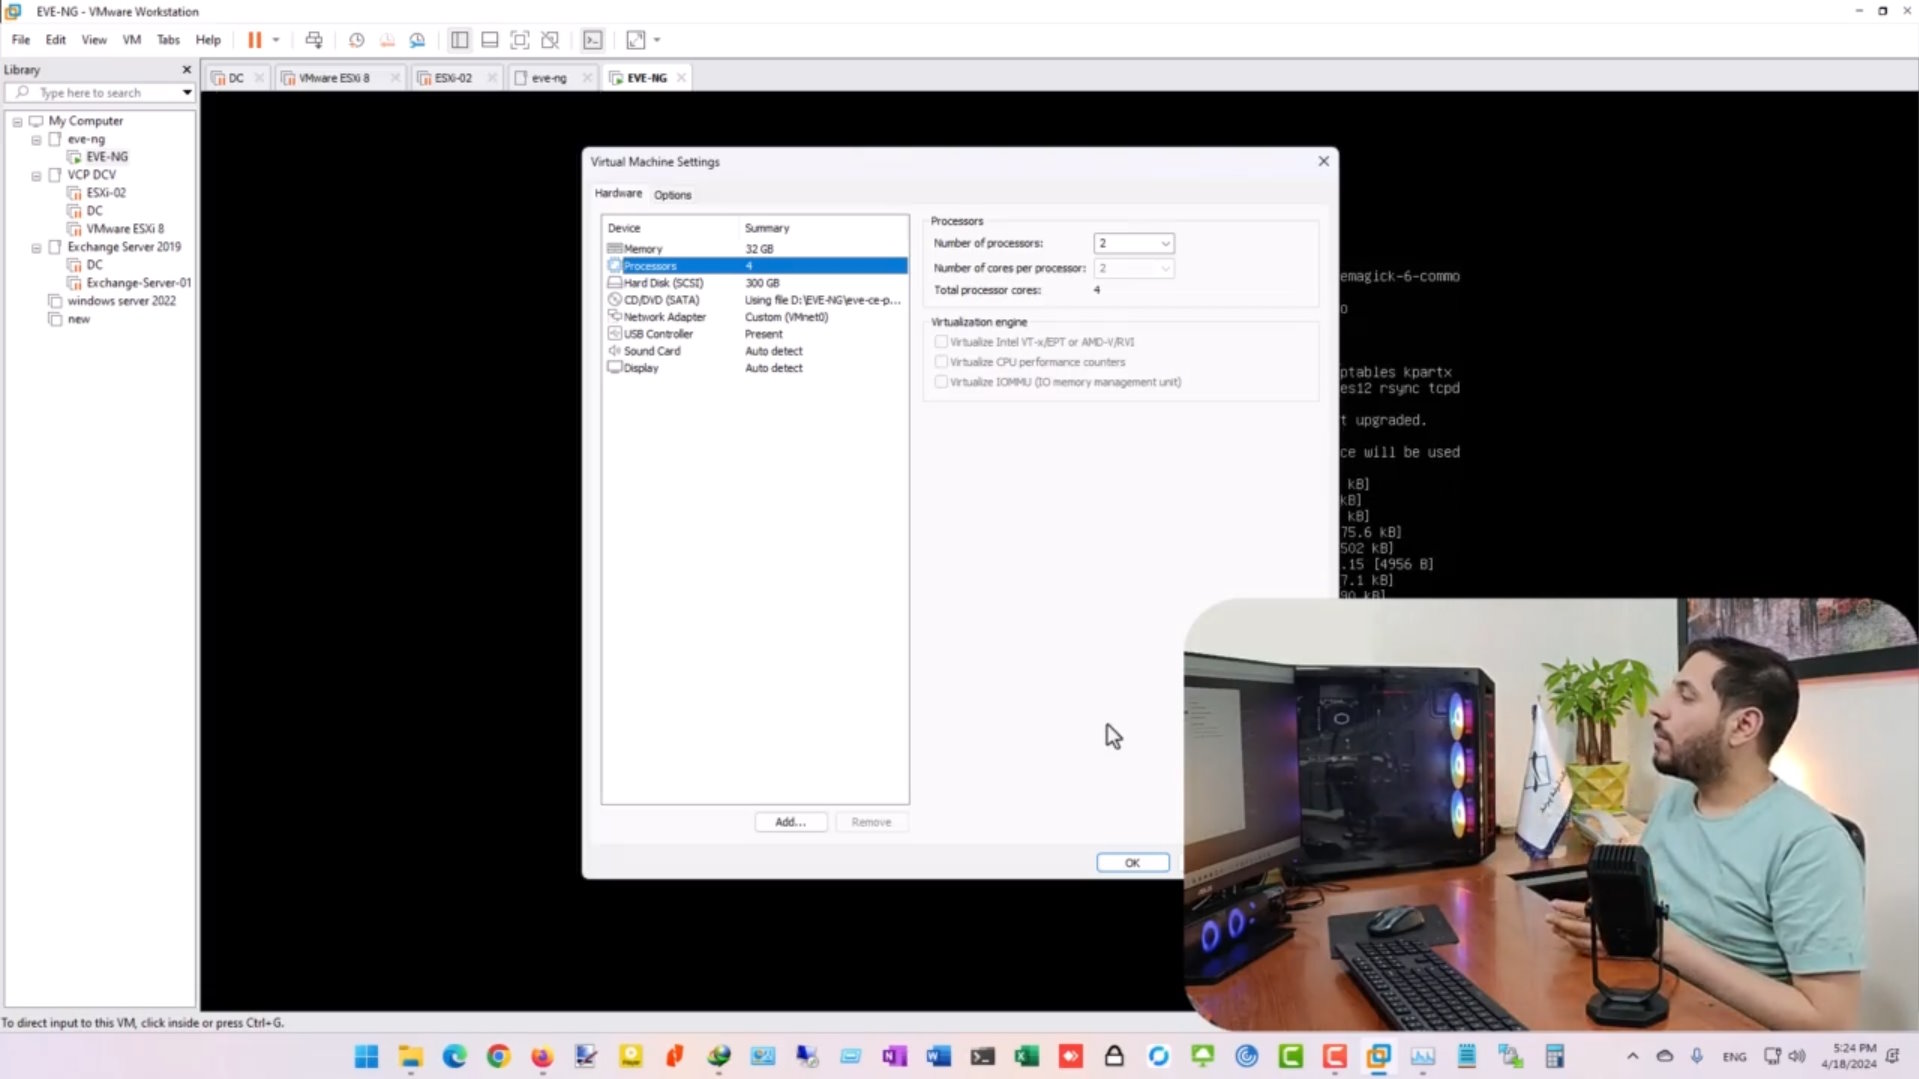Open the Number of processors dropdown
Screen dimensions: 1919x1079
tap(1133, 243)
